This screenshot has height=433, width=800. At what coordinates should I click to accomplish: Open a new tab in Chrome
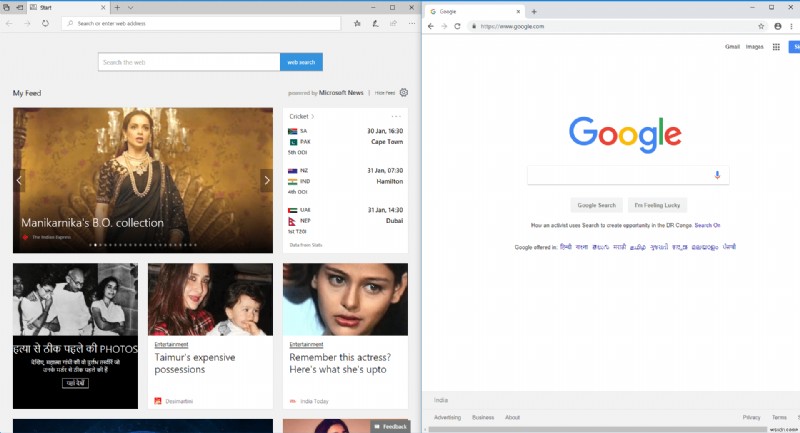point(534,12)
